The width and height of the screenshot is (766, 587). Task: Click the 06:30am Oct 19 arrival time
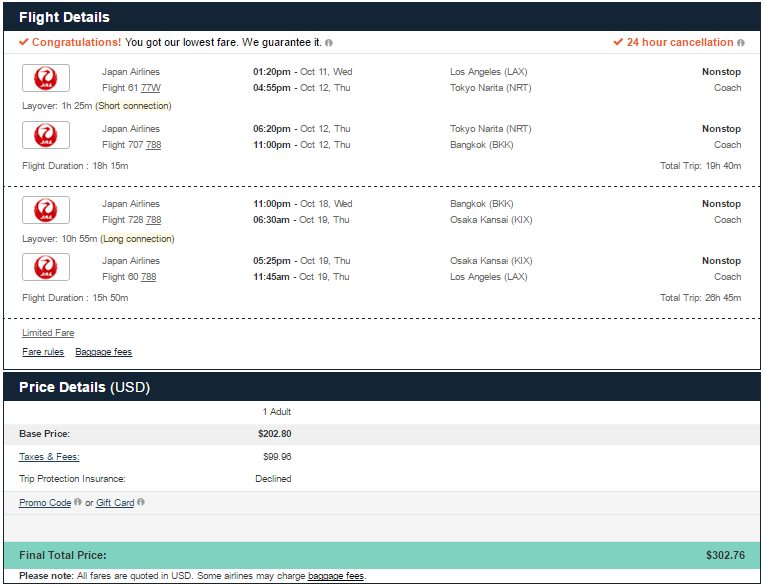click(x=301, y=220)
